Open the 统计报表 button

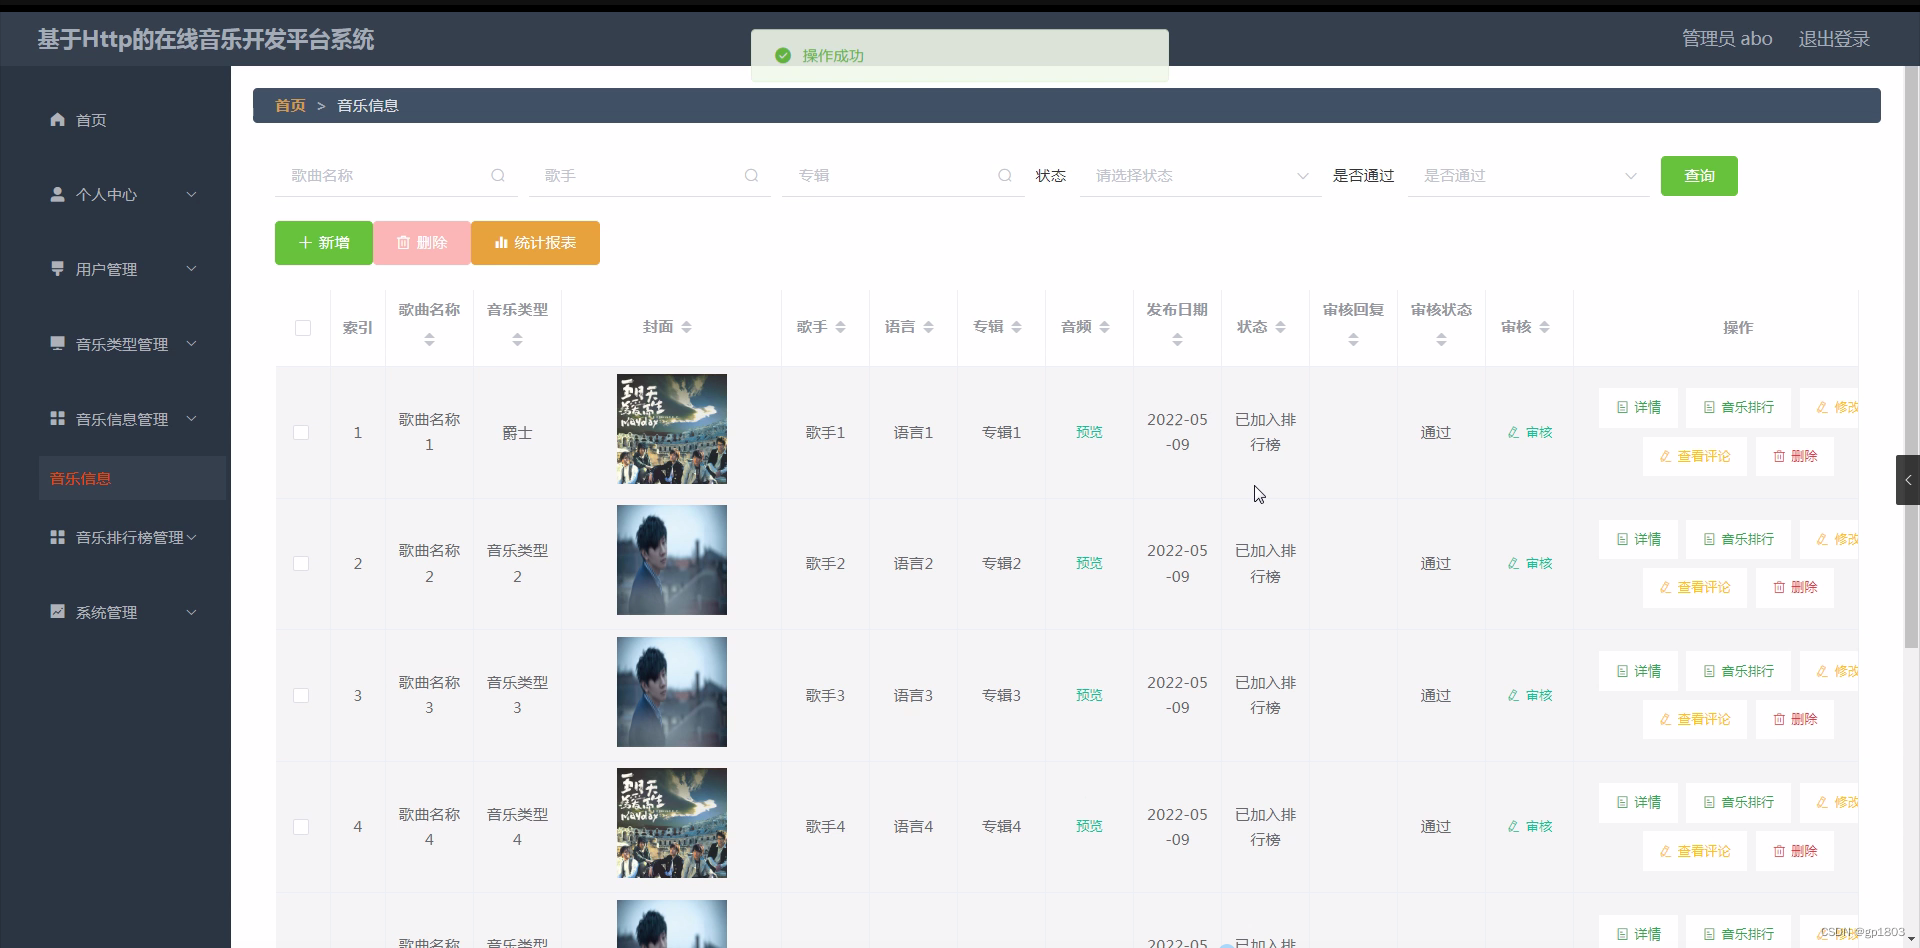coord(535,243)
